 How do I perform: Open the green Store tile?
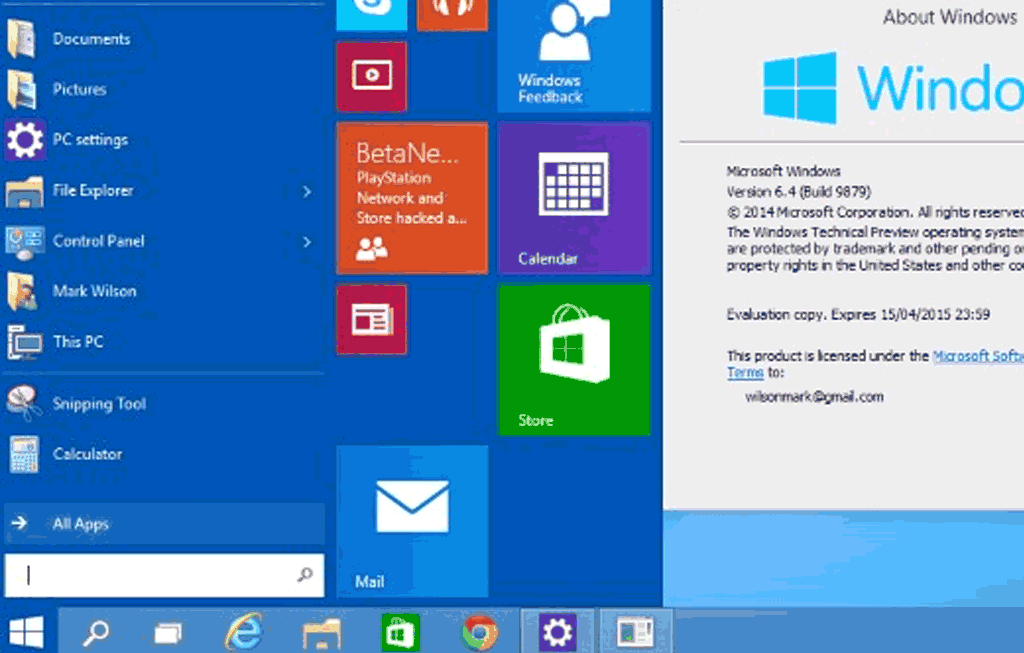coord(574,360)
